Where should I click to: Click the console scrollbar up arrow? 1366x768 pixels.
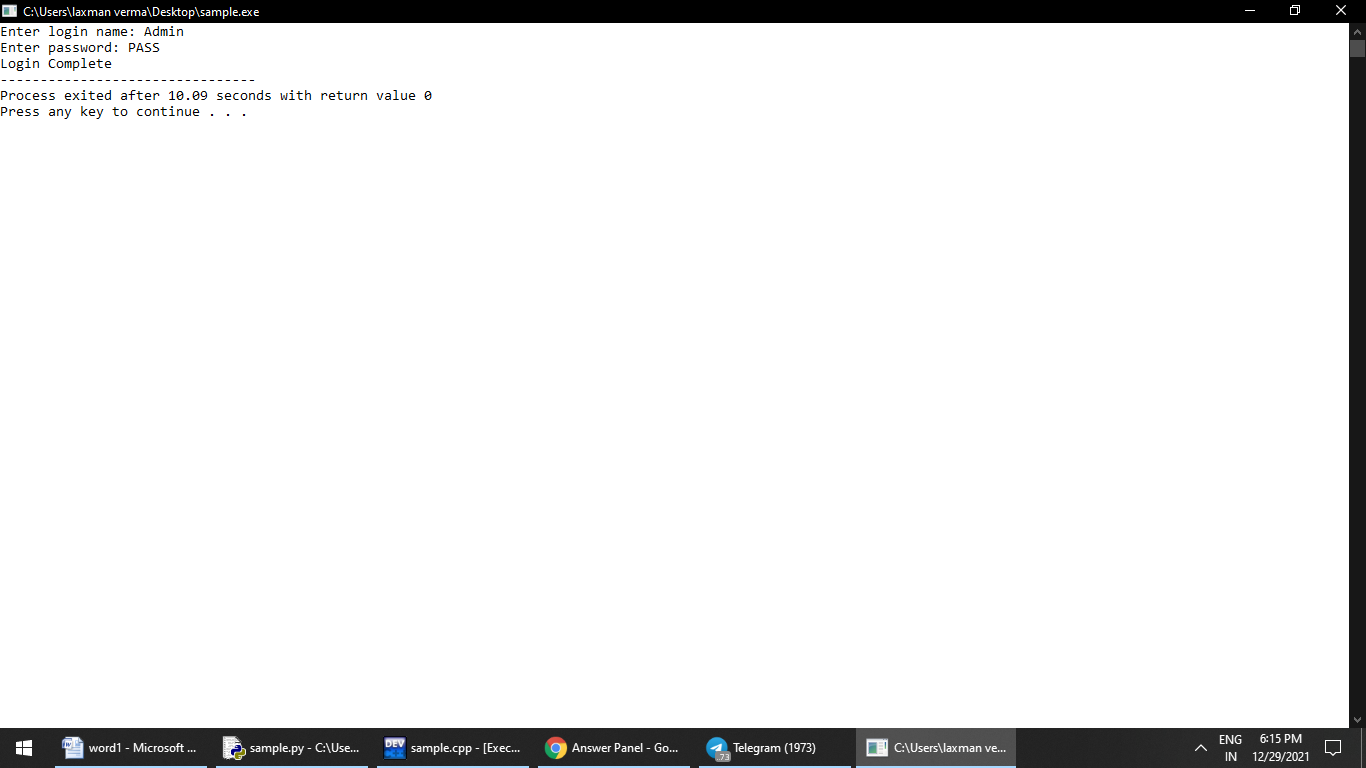pos(1357,31)
